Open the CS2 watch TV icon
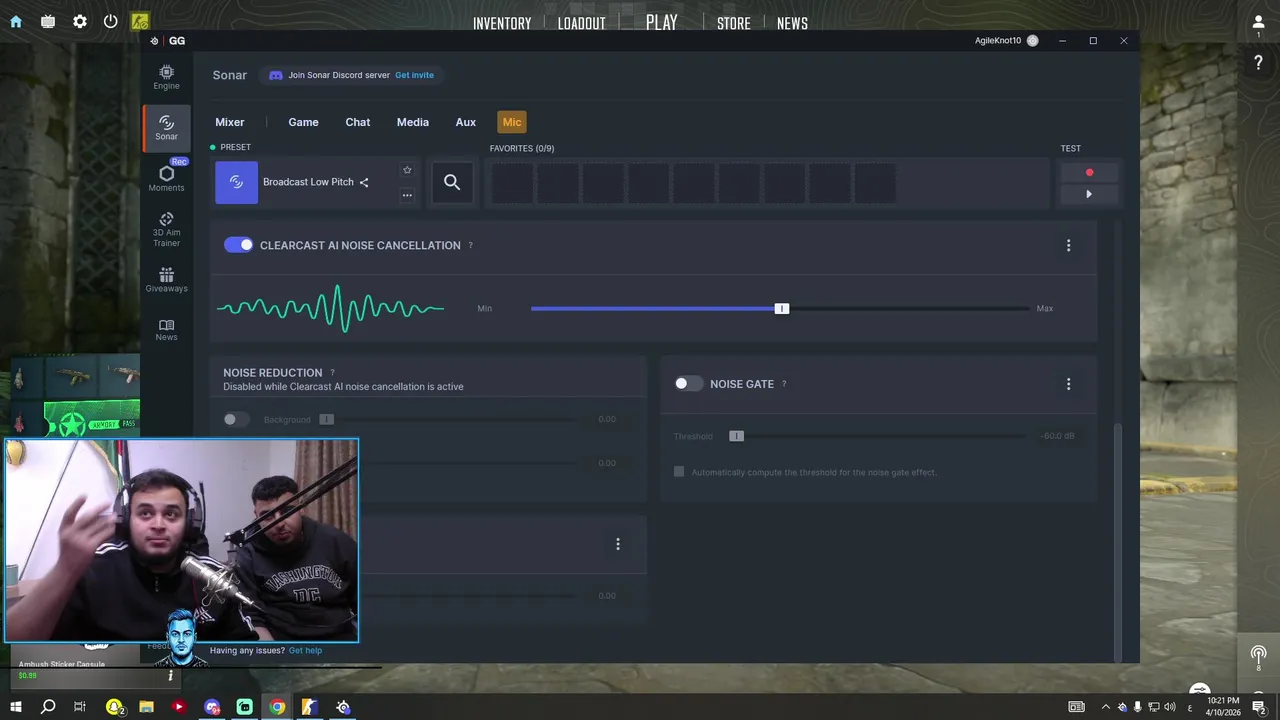 pyautogui.click(x=48, y=21)
